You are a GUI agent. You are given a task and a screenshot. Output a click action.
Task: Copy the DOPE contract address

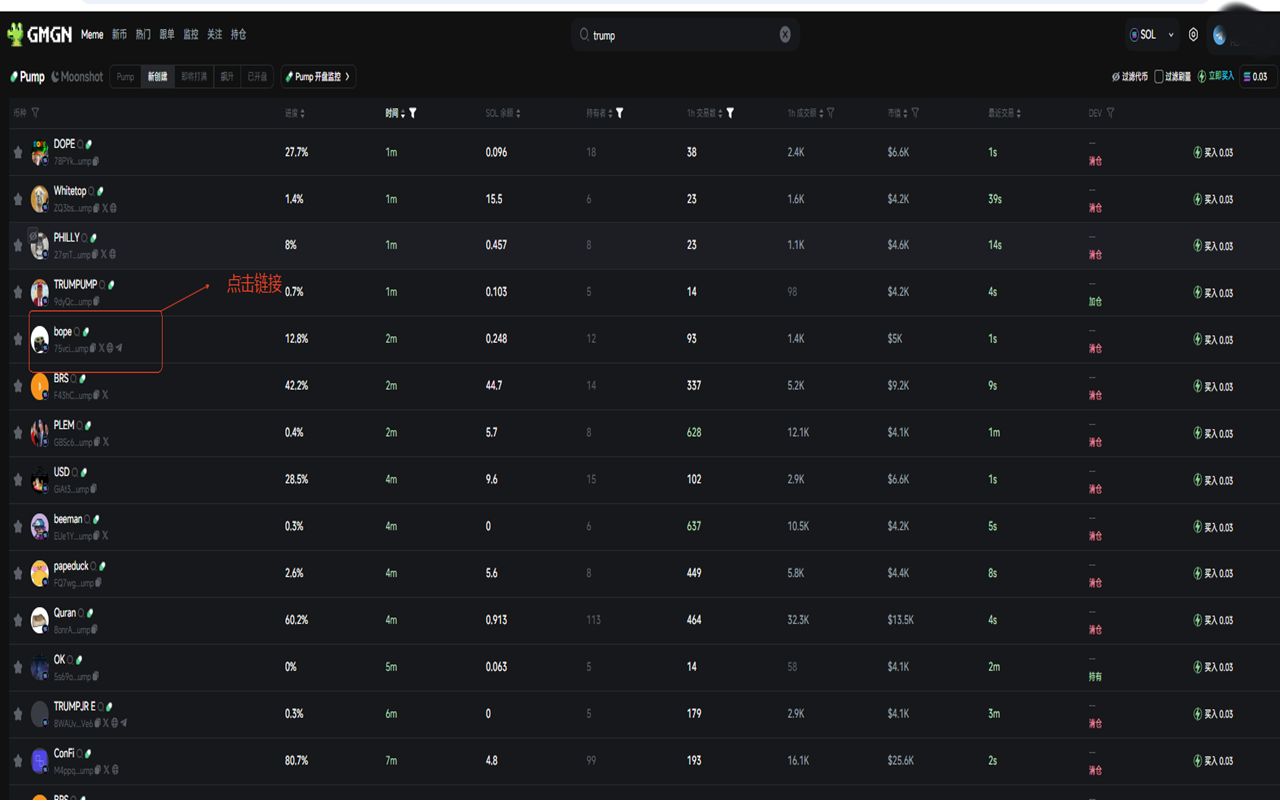click(96, 161)
